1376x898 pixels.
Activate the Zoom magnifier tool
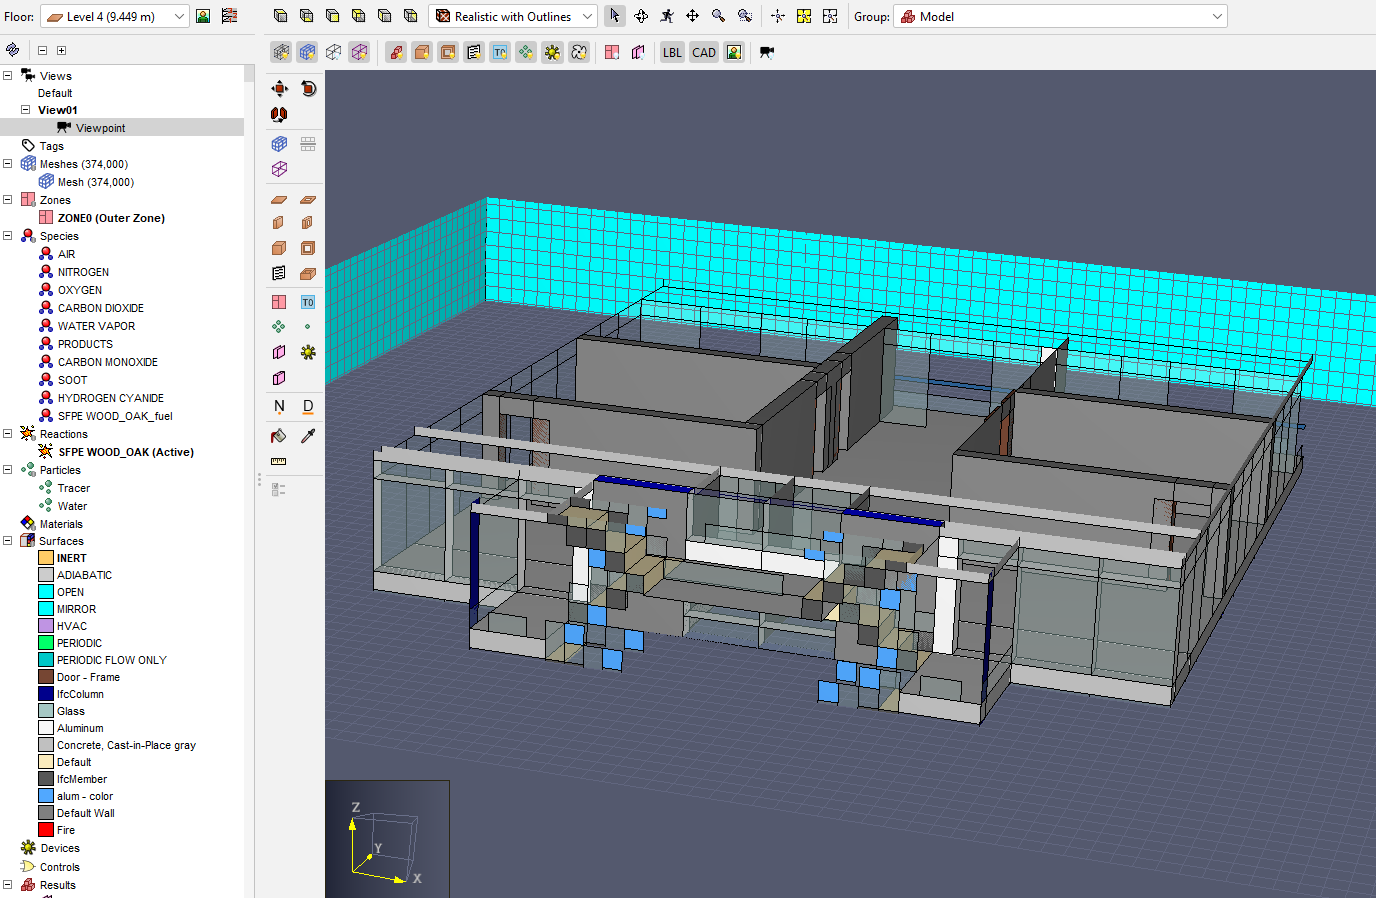click(718, 16)
